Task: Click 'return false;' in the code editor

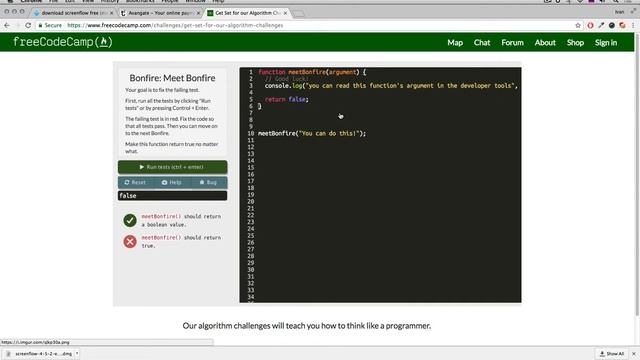Action: coord(287,99)
